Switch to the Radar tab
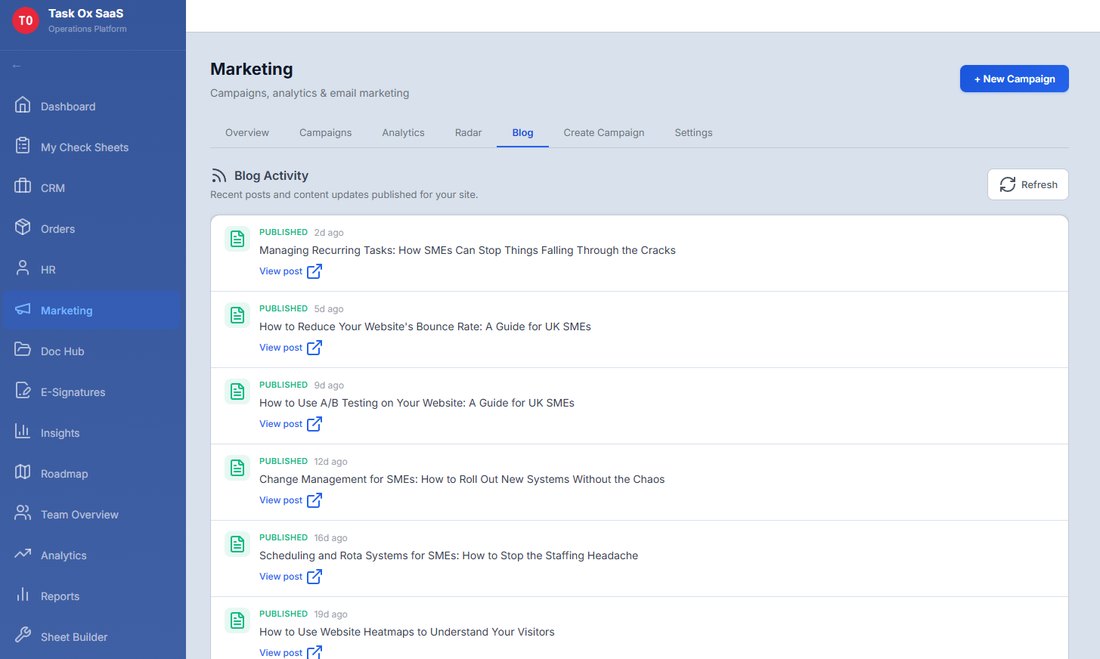1100x659 pixels. click(468, 133)
